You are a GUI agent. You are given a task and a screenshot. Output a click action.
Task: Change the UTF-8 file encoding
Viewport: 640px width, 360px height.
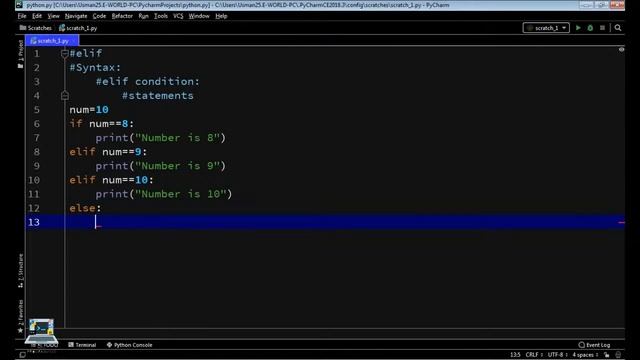point(558,355)
